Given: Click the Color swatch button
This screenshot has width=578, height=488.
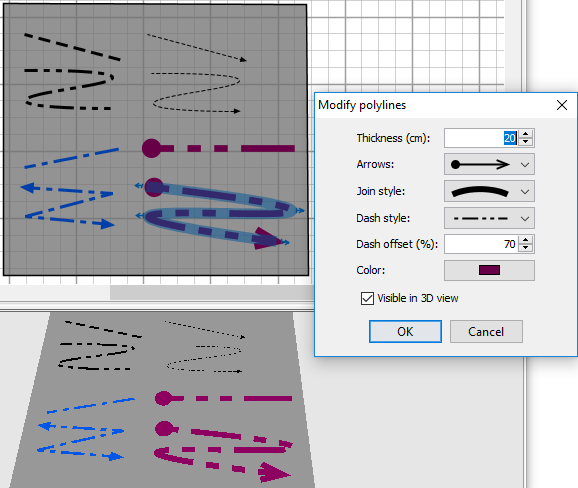Looking at the screenshot, I should (489, 270).
